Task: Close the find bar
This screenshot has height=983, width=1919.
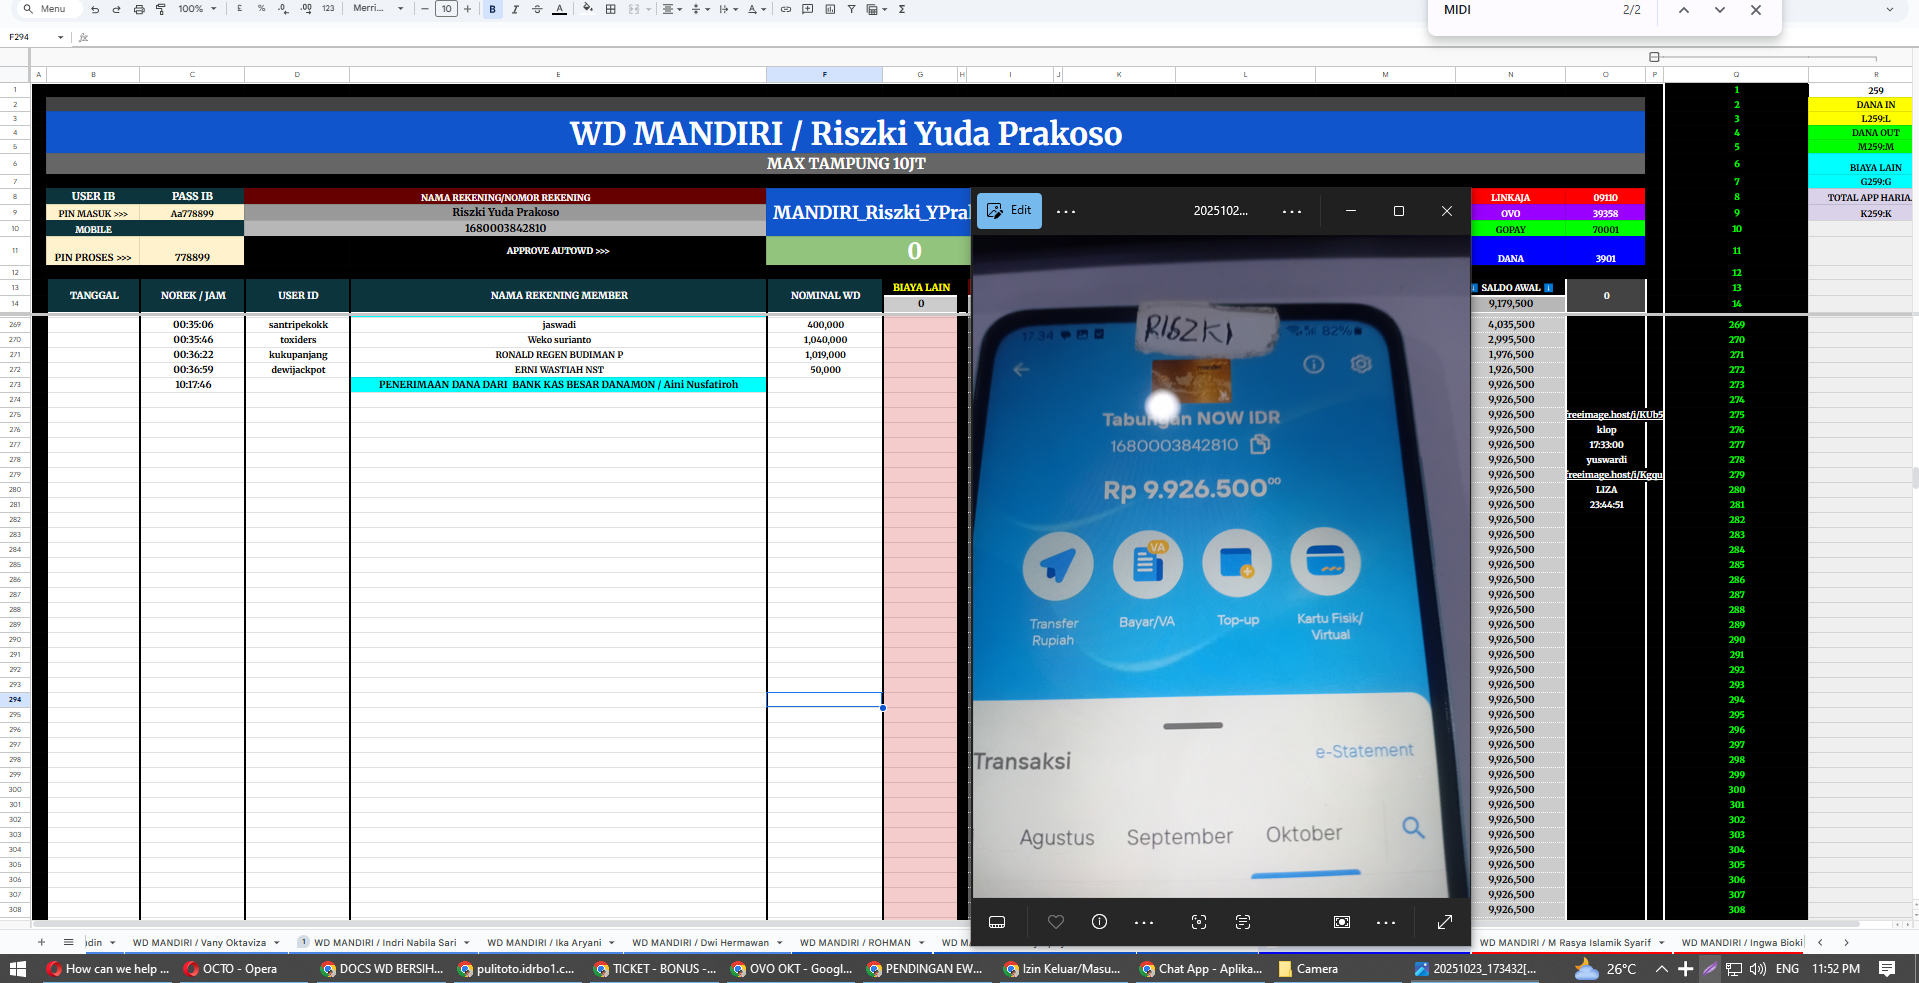Action: click(x=1756, y=10)
